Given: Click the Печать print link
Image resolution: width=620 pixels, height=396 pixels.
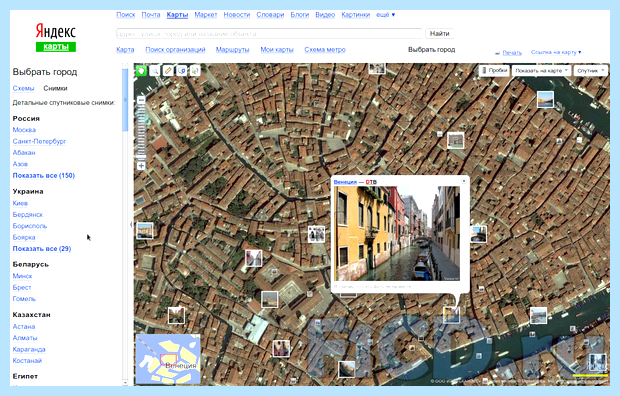Looking at the screenshot, I should pos(512,53).
